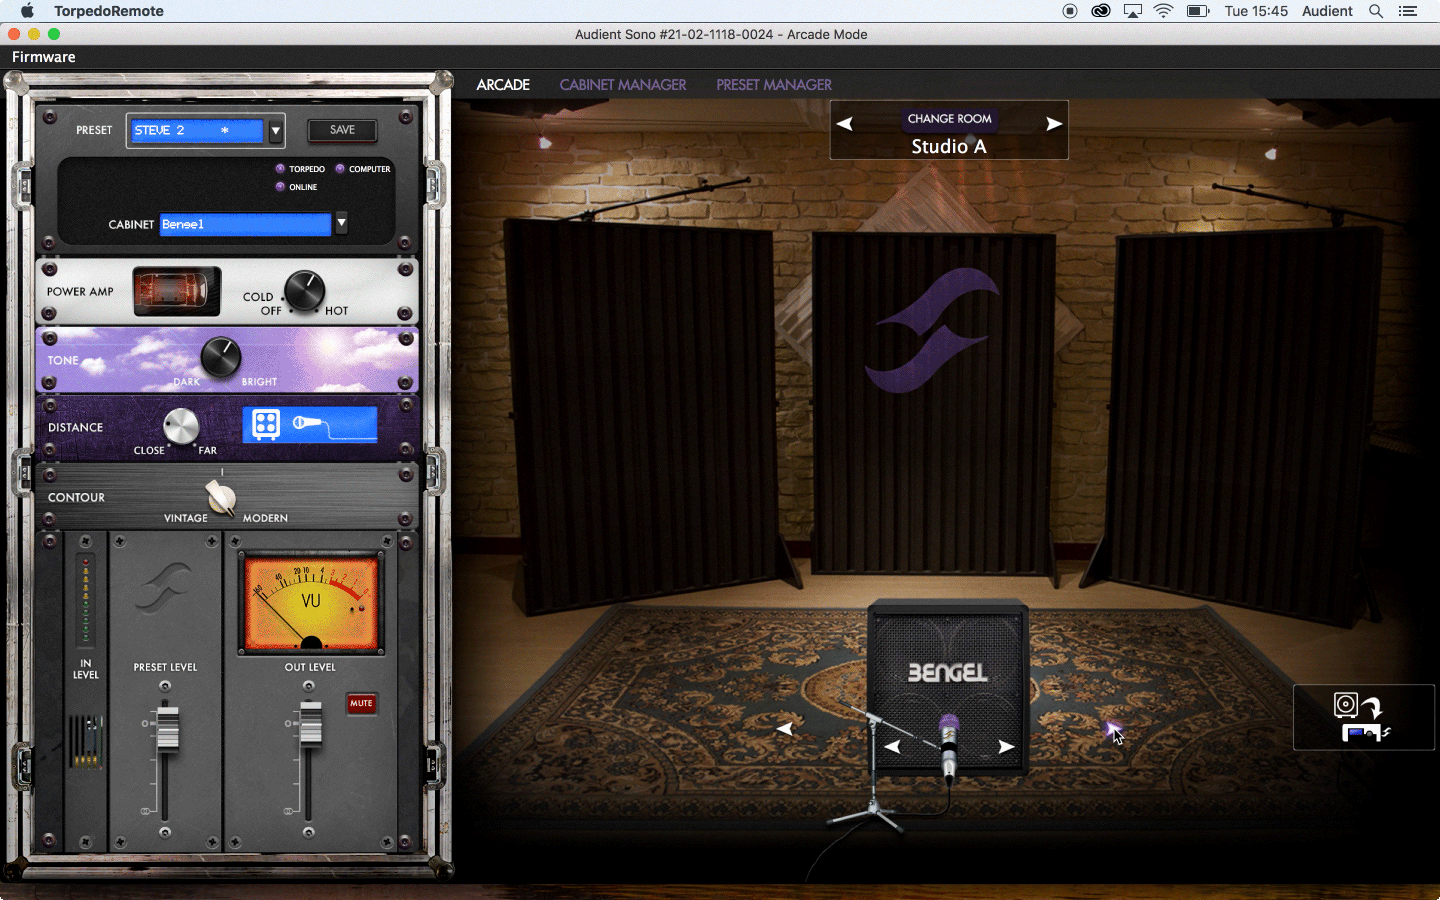Open the preset list dropdown arrow

click(x=276, y=130)
